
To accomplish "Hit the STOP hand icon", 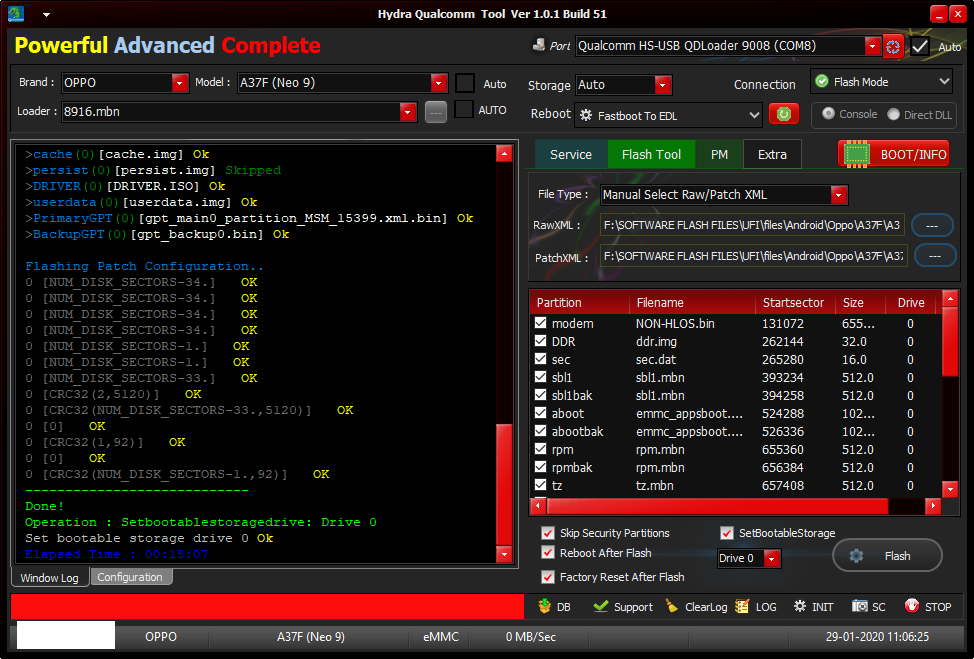I will [x=911, y=606].
